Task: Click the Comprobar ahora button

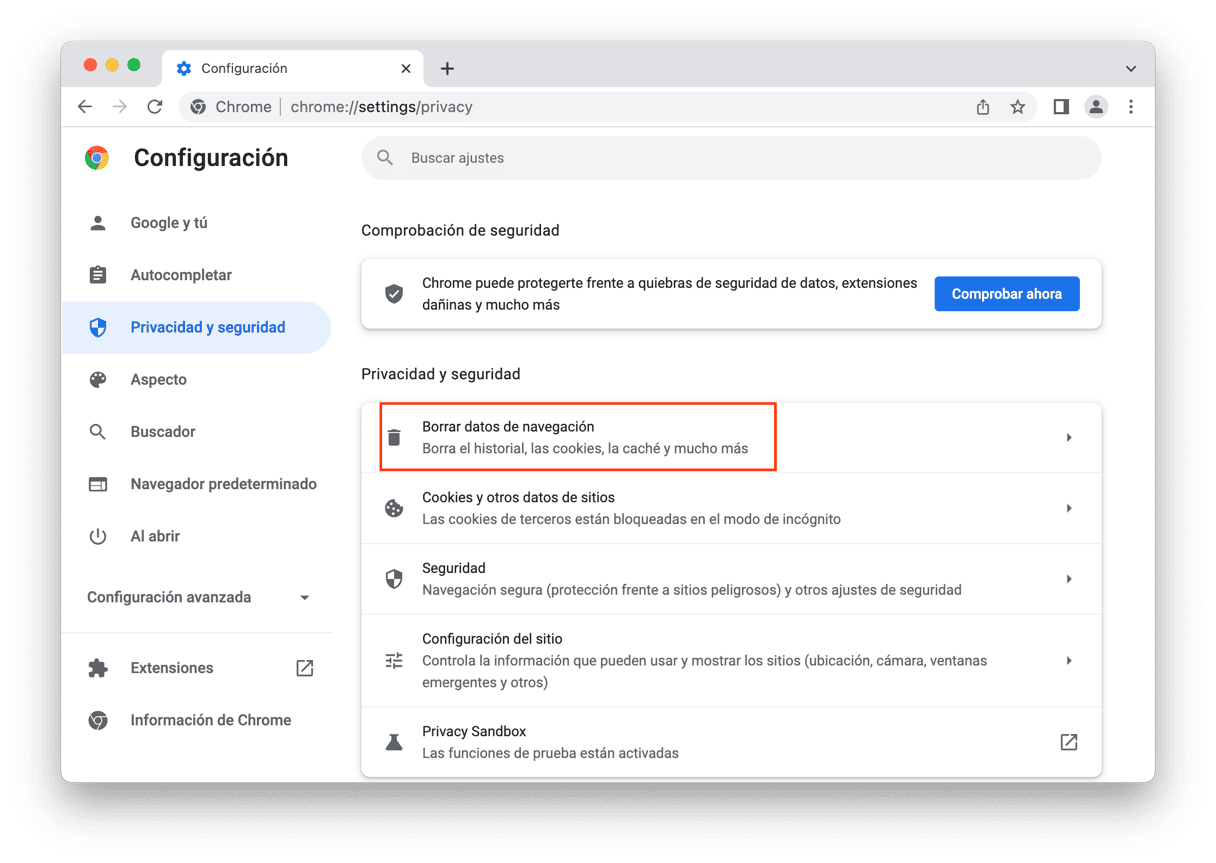Action: coord(1007,294)
